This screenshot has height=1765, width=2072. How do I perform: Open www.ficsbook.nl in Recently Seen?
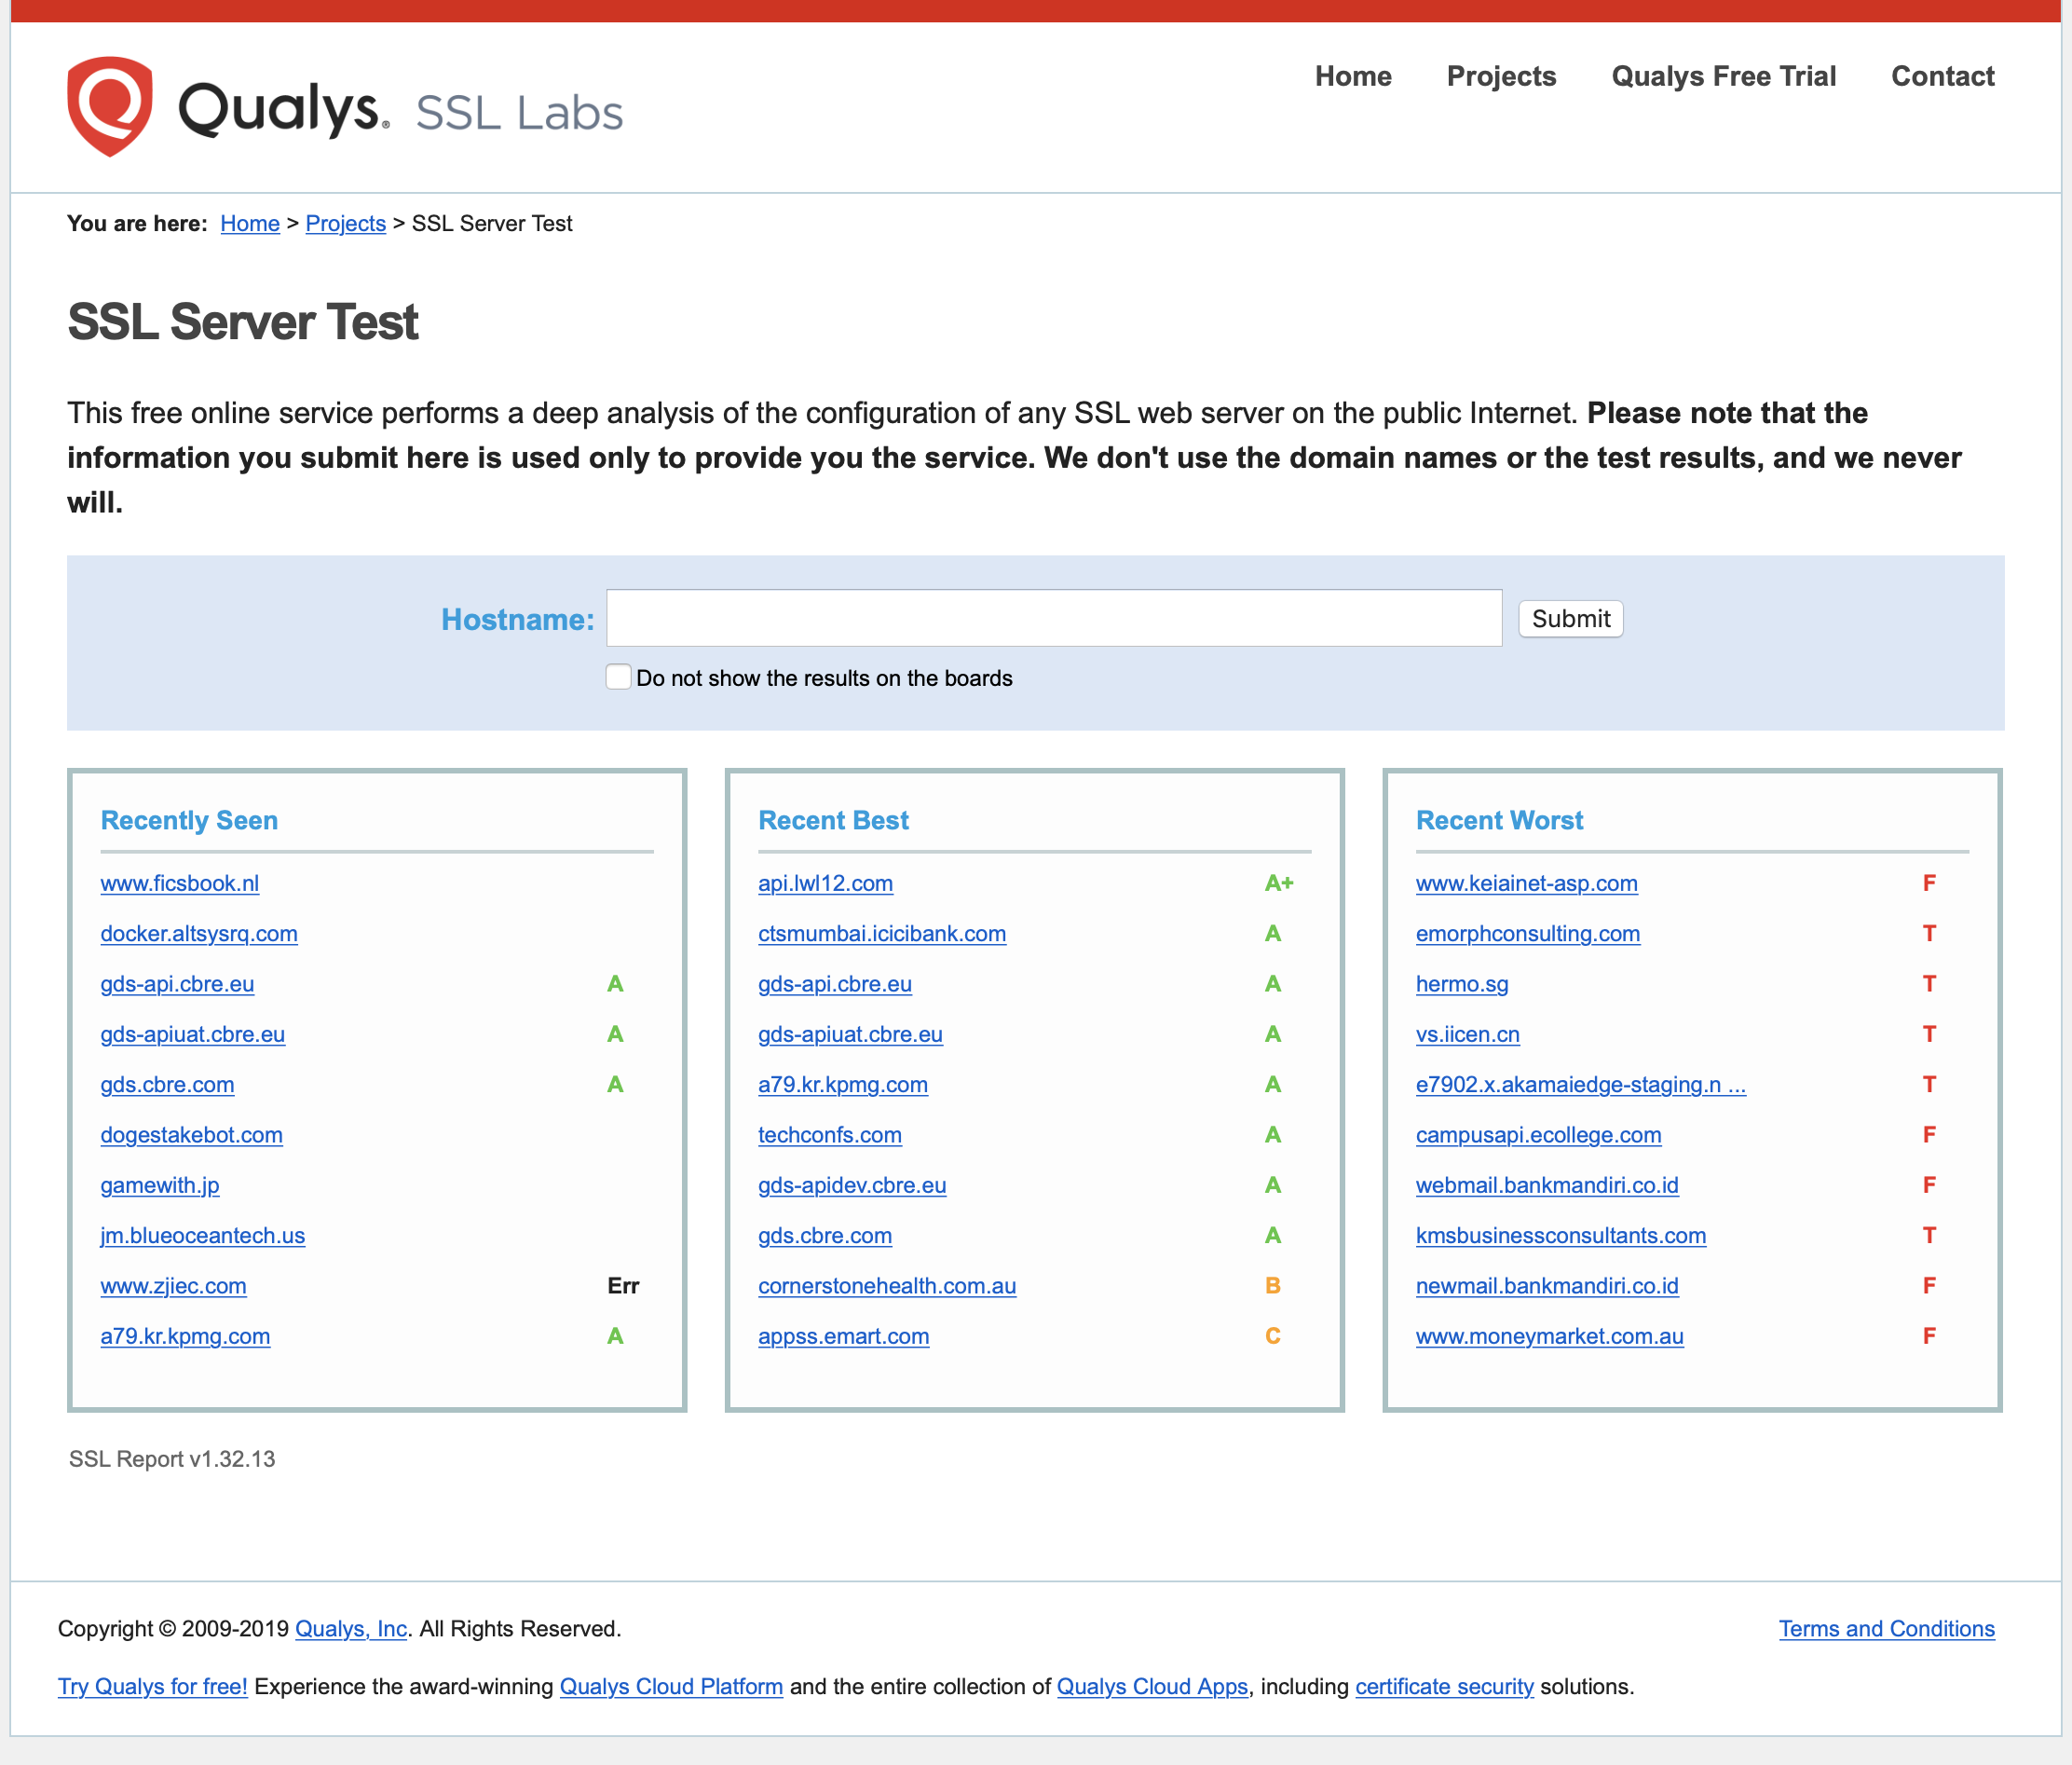(180, 883)
